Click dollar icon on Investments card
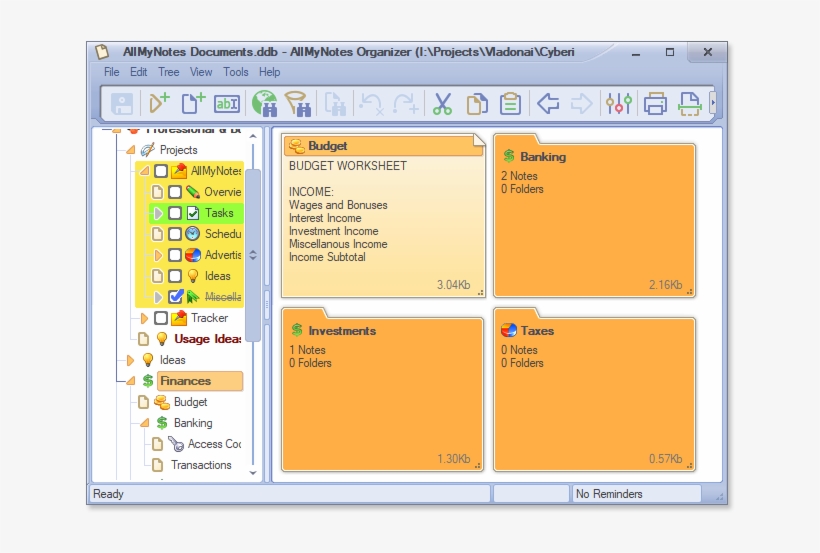The image size is (820, 553). coord(297,330)
